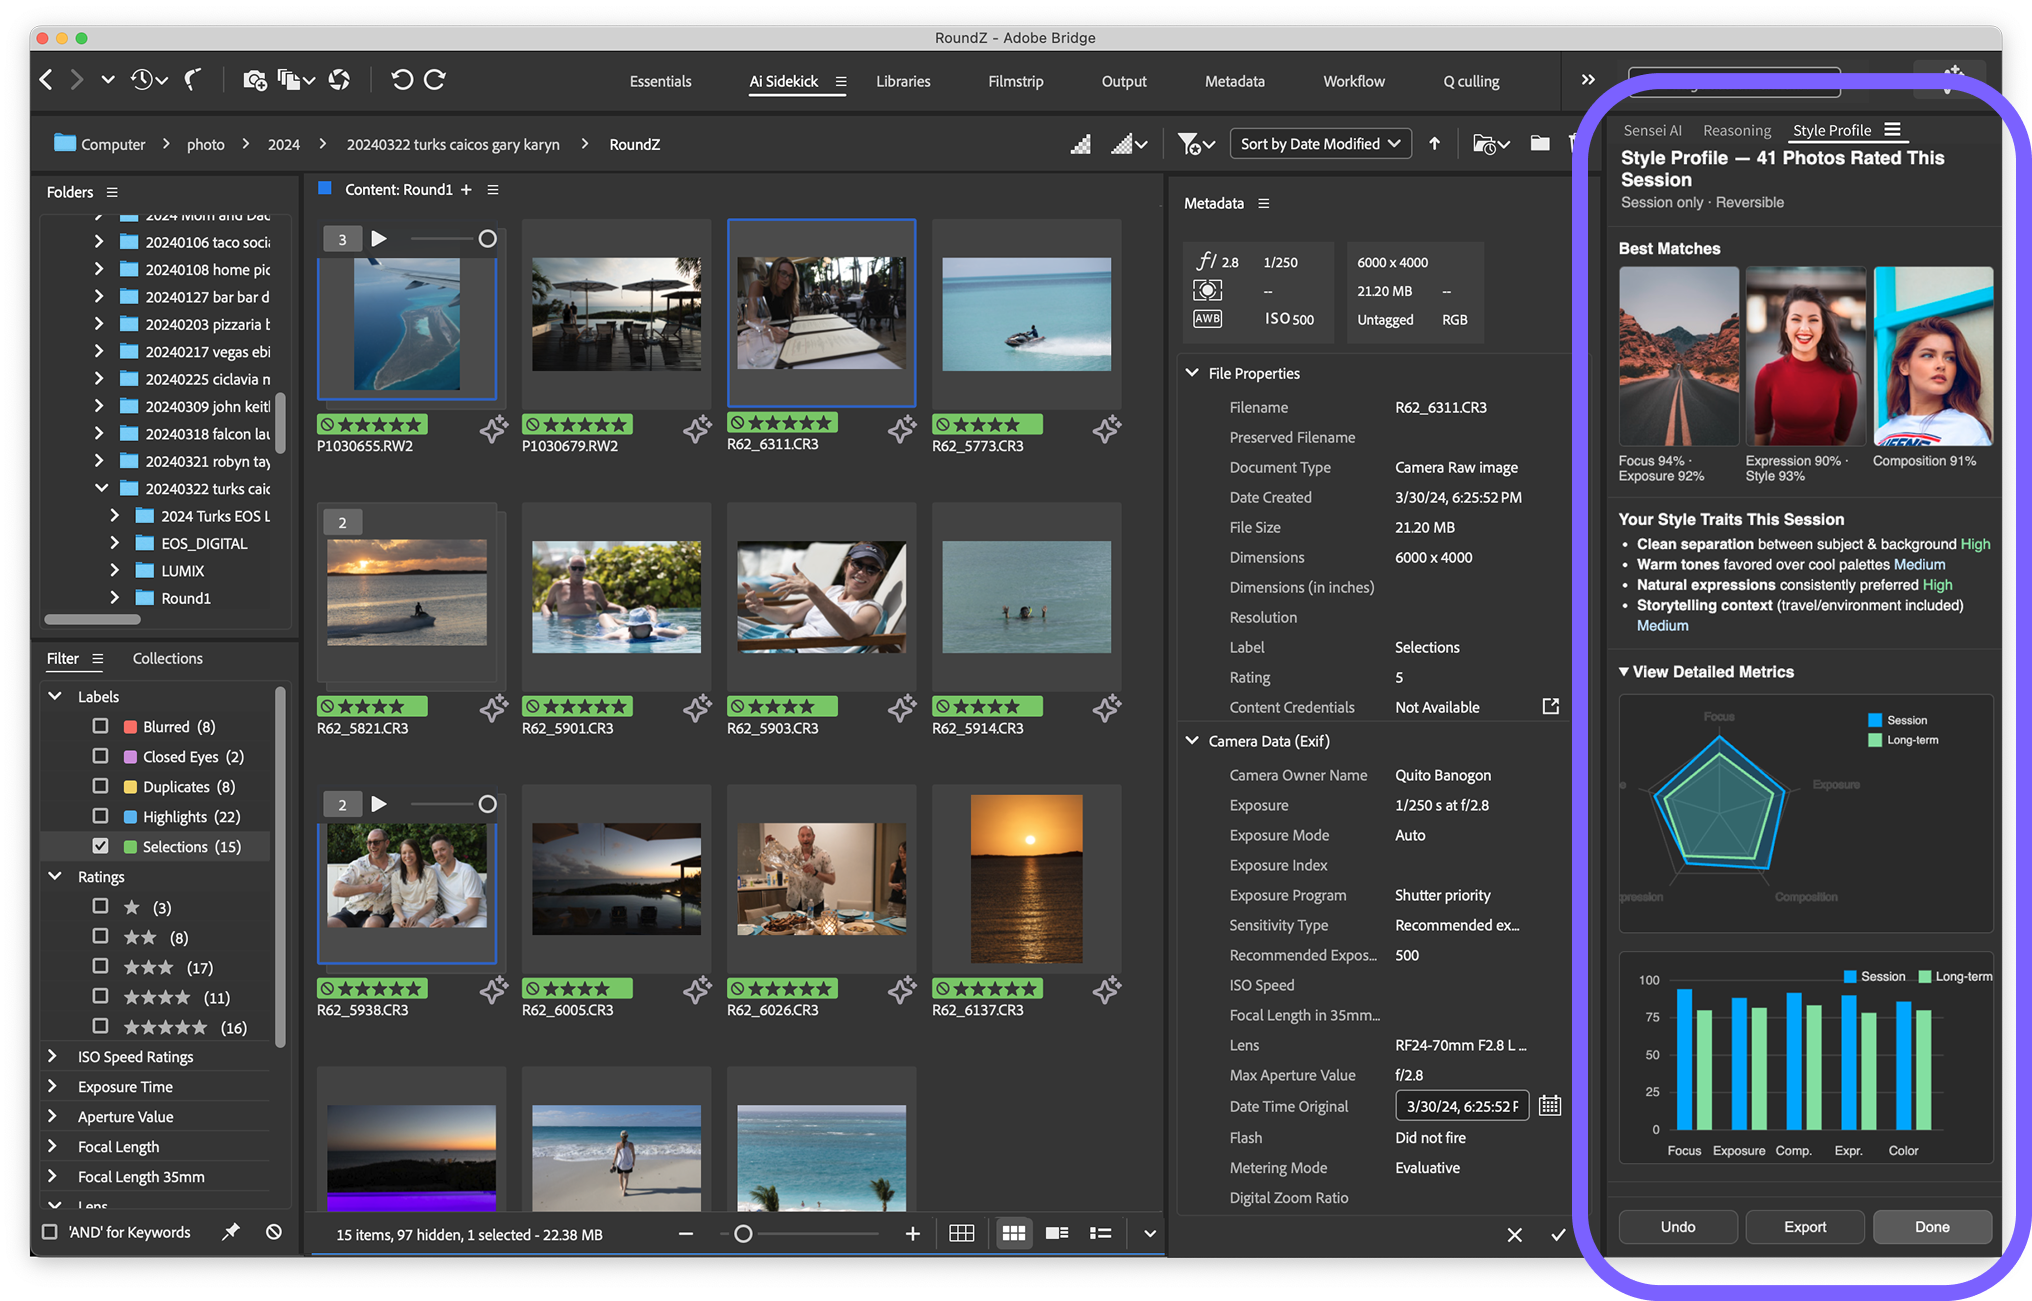Click the Export button
2032x1301 pixels.
pyautogui.click(x=1804, y=1227)
